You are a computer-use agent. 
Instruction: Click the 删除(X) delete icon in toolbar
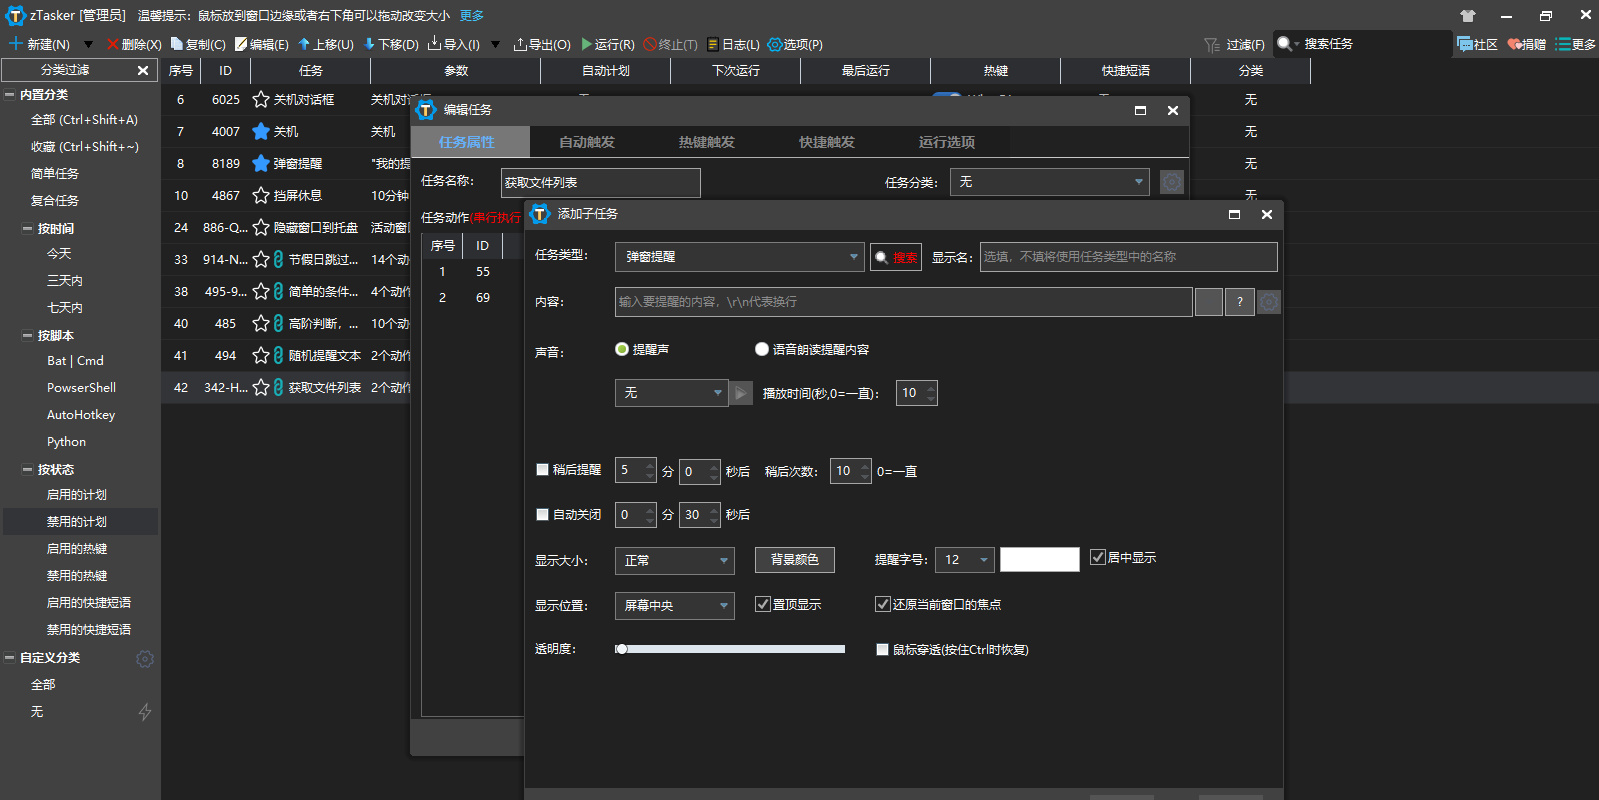pos(112,44)
